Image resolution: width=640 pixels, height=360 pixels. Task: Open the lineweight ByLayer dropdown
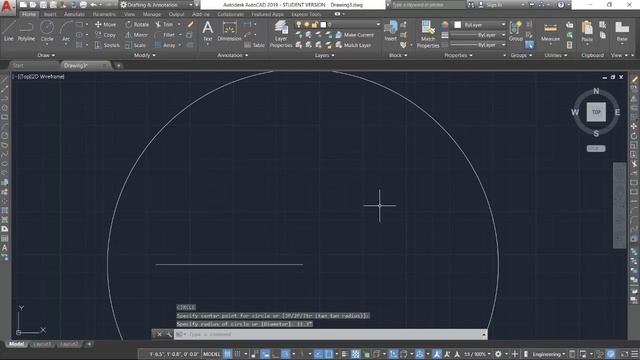click(x=478, y=35)
